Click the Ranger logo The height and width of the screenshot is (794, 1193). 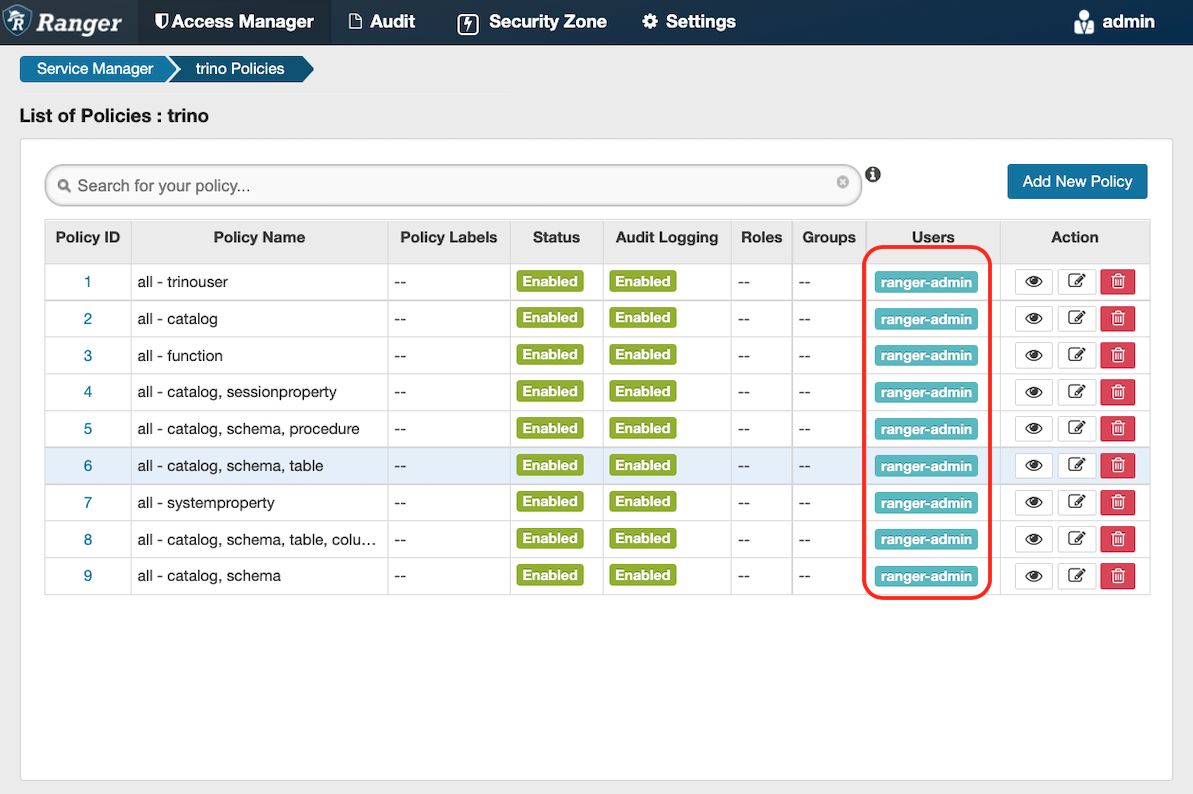(x=63, y=22)
